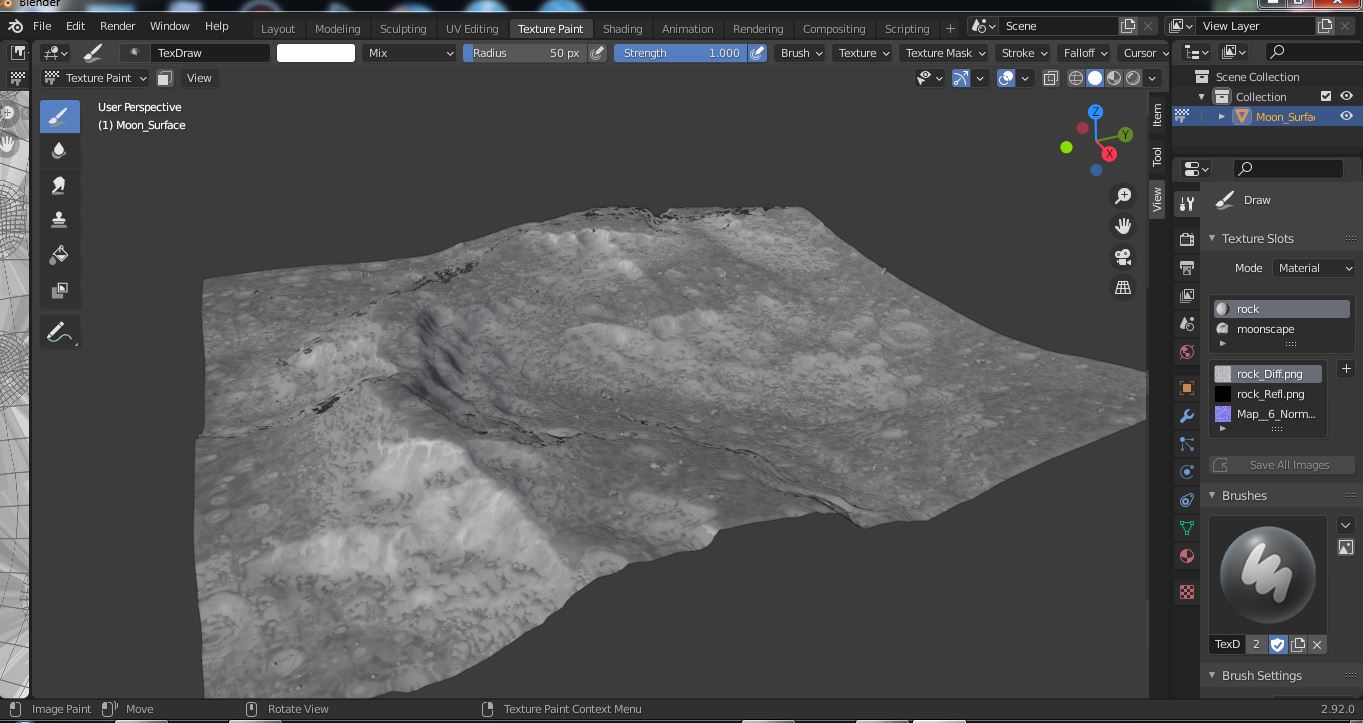Open the World properties tab
1363x723 pixels.
(1187, 352)
